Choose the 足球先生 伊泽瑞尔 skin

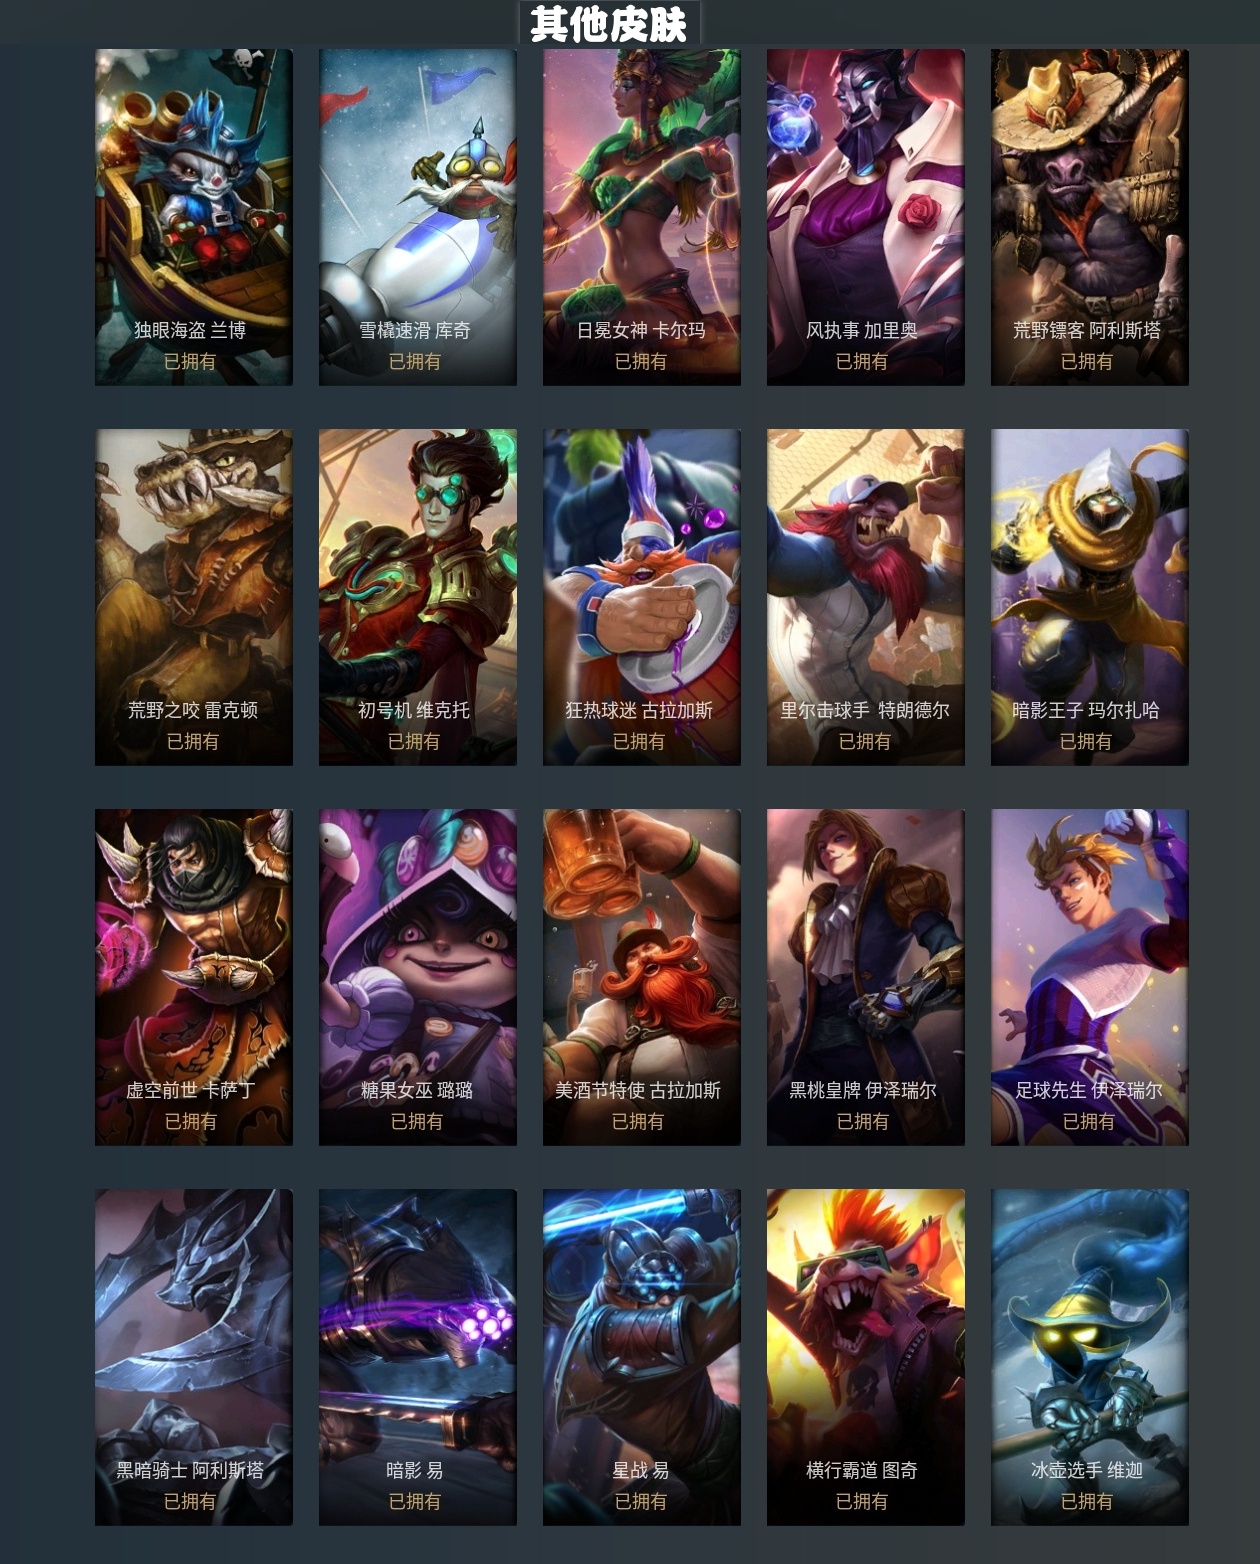click(x=1090, y=977)
